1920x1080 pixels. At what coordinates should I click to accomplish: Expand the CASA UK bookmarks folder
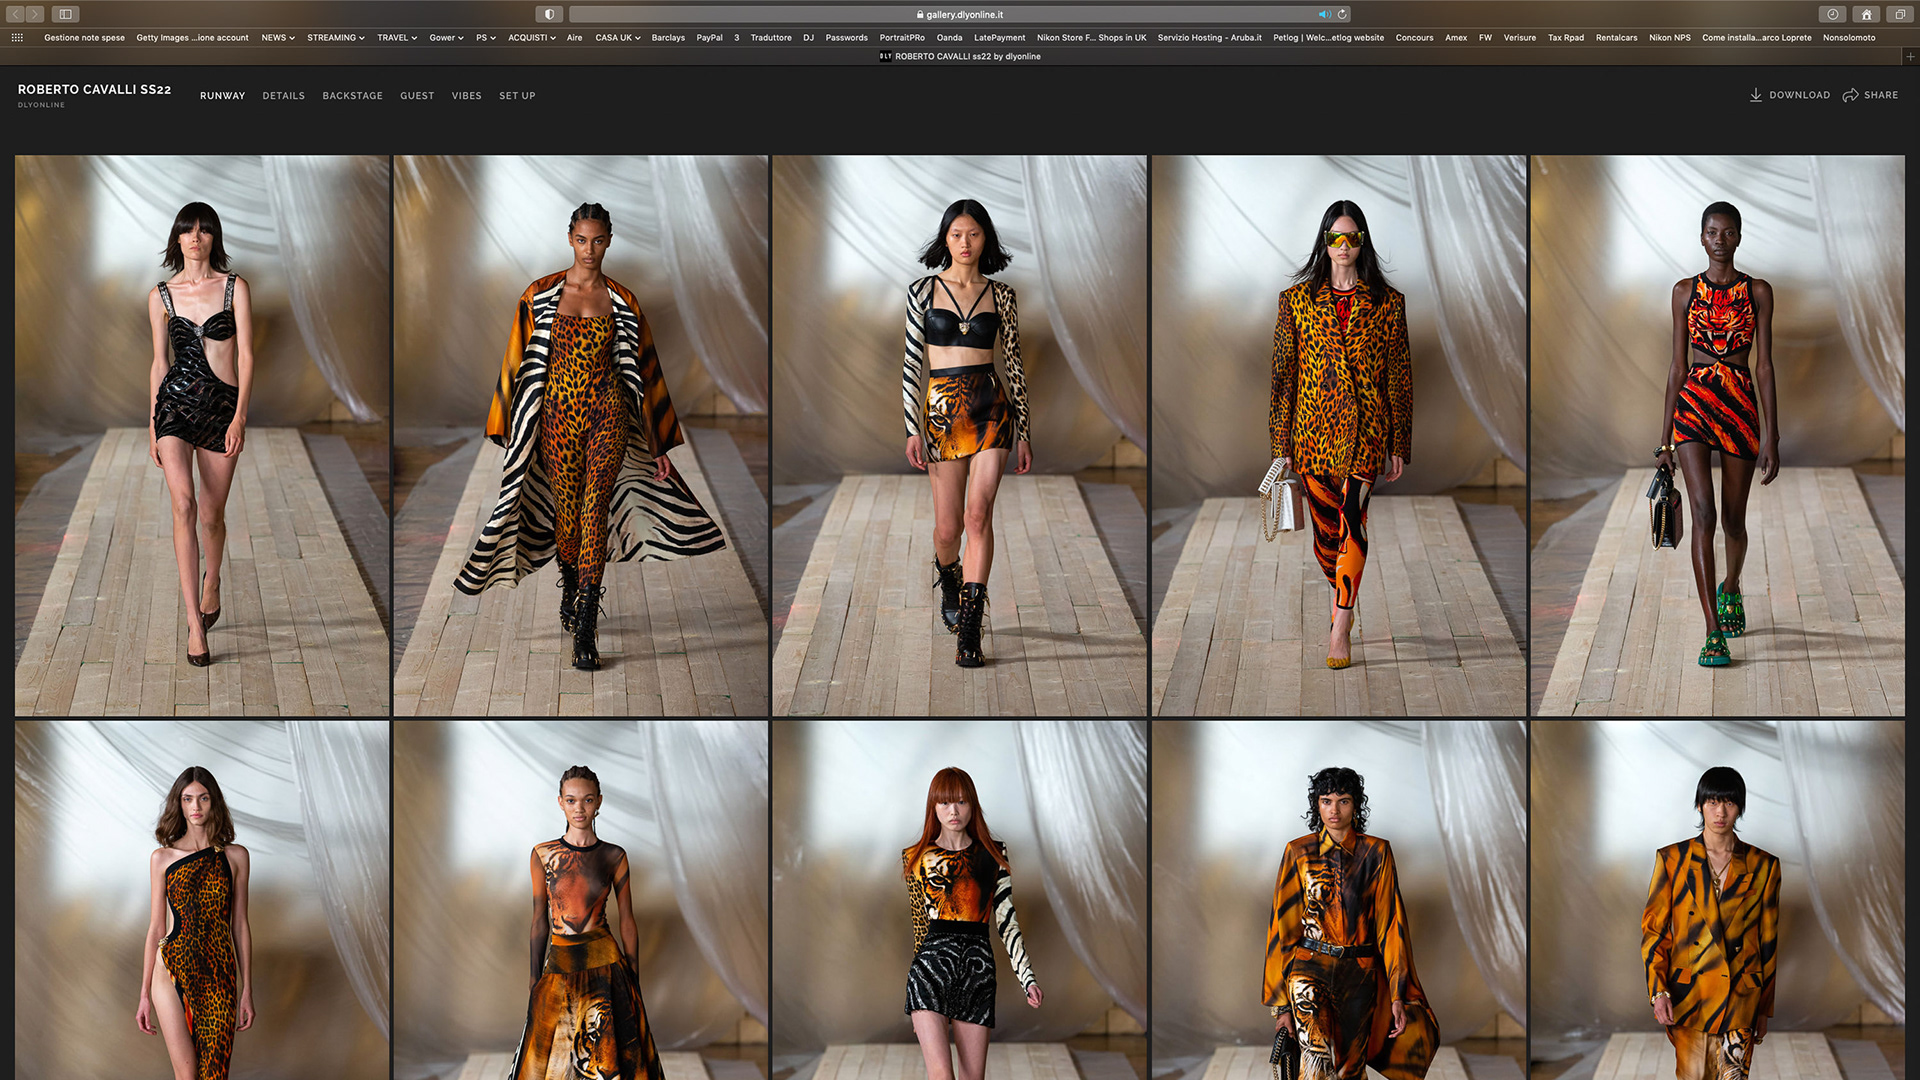click(x=618, y=37)
